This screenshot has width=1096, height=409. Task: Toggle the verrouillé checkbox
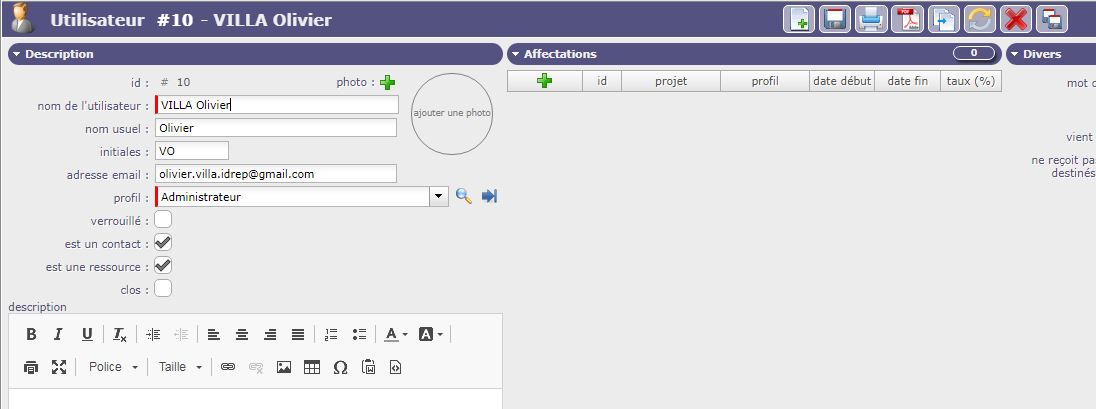(163, 220)
